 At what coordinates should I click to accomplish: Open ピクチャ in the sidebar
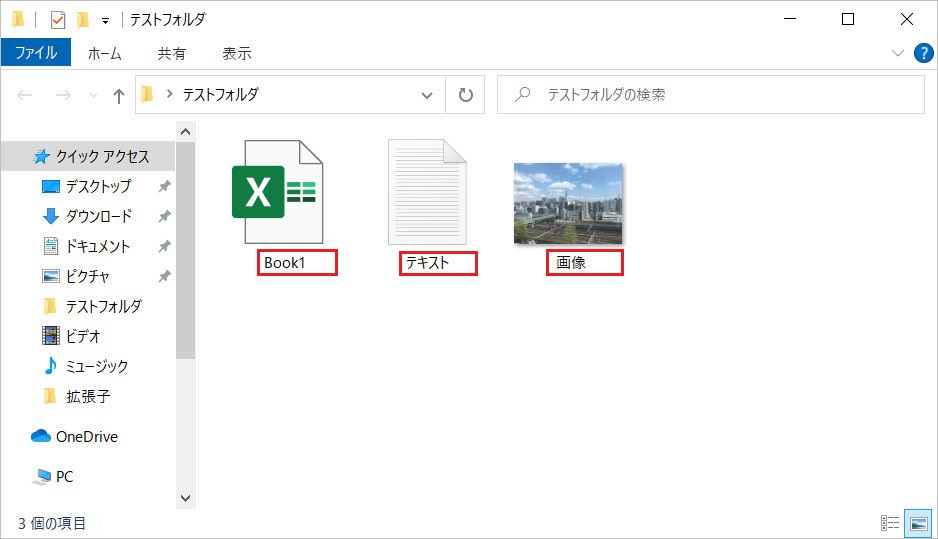[89, 276]
